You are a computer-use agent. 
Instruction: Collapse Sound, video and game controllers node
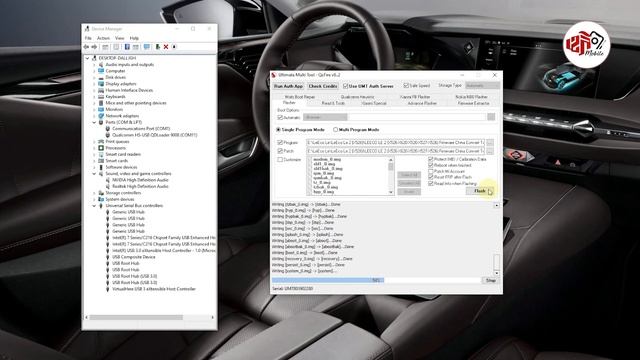pyautogui.click(x=94, y=173)
